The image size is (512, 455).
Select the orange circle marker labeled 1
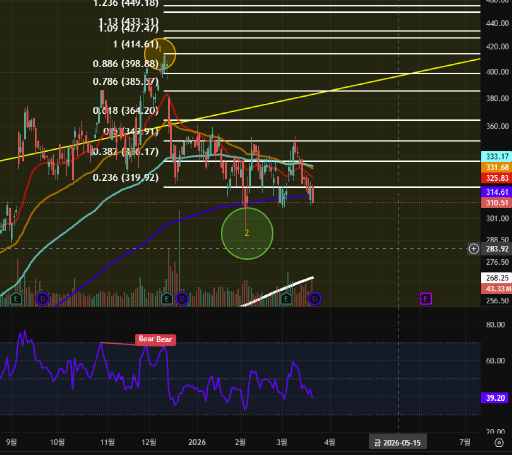click(160, 54)
